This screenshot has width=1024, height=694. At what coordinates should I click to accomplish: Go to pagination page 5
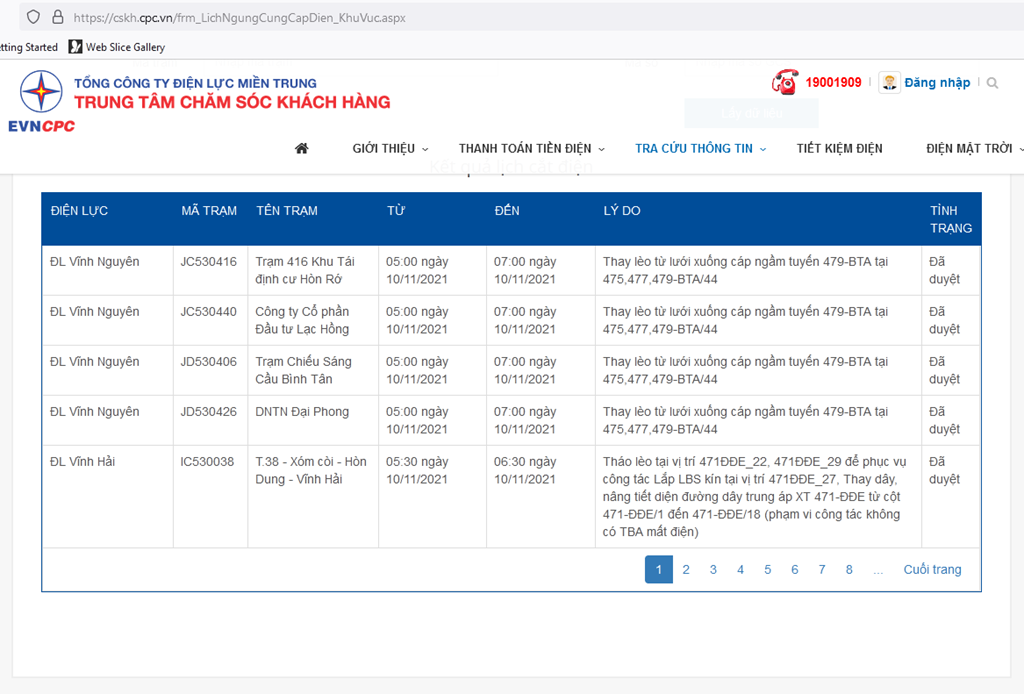[x=768, y=570]
